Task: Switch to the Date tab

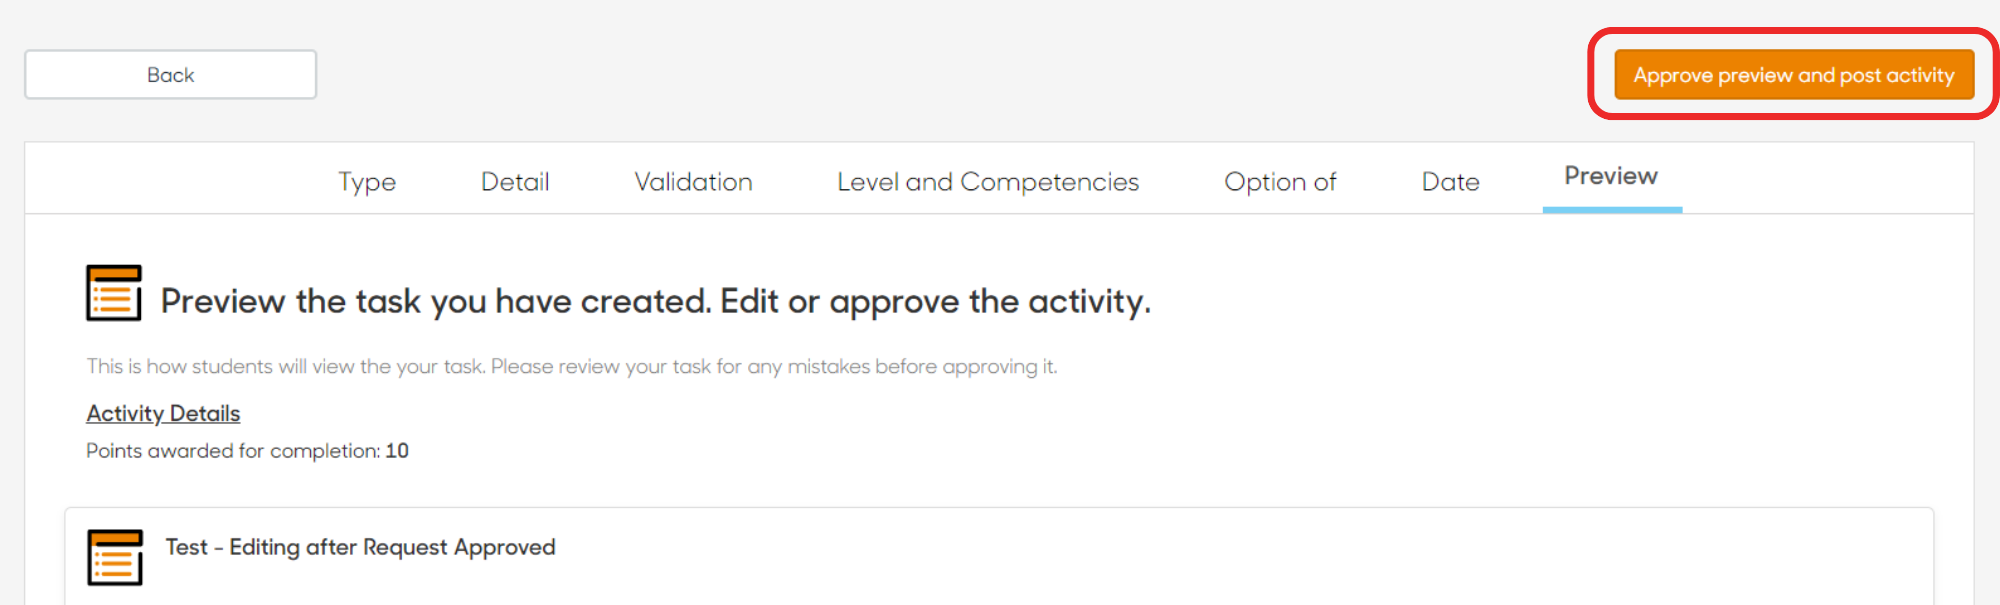Action: pyautogui.click(x=1450, y=182)
